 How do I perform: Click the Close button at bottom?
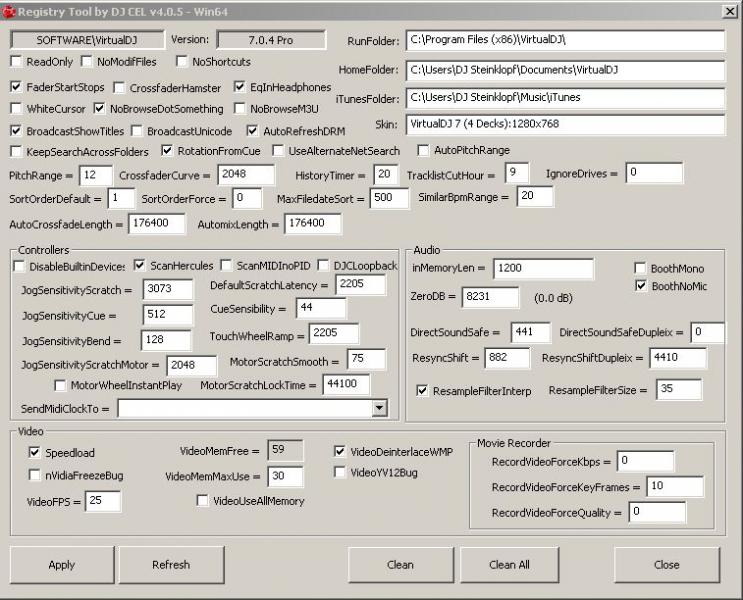click(x=667, y=564)
